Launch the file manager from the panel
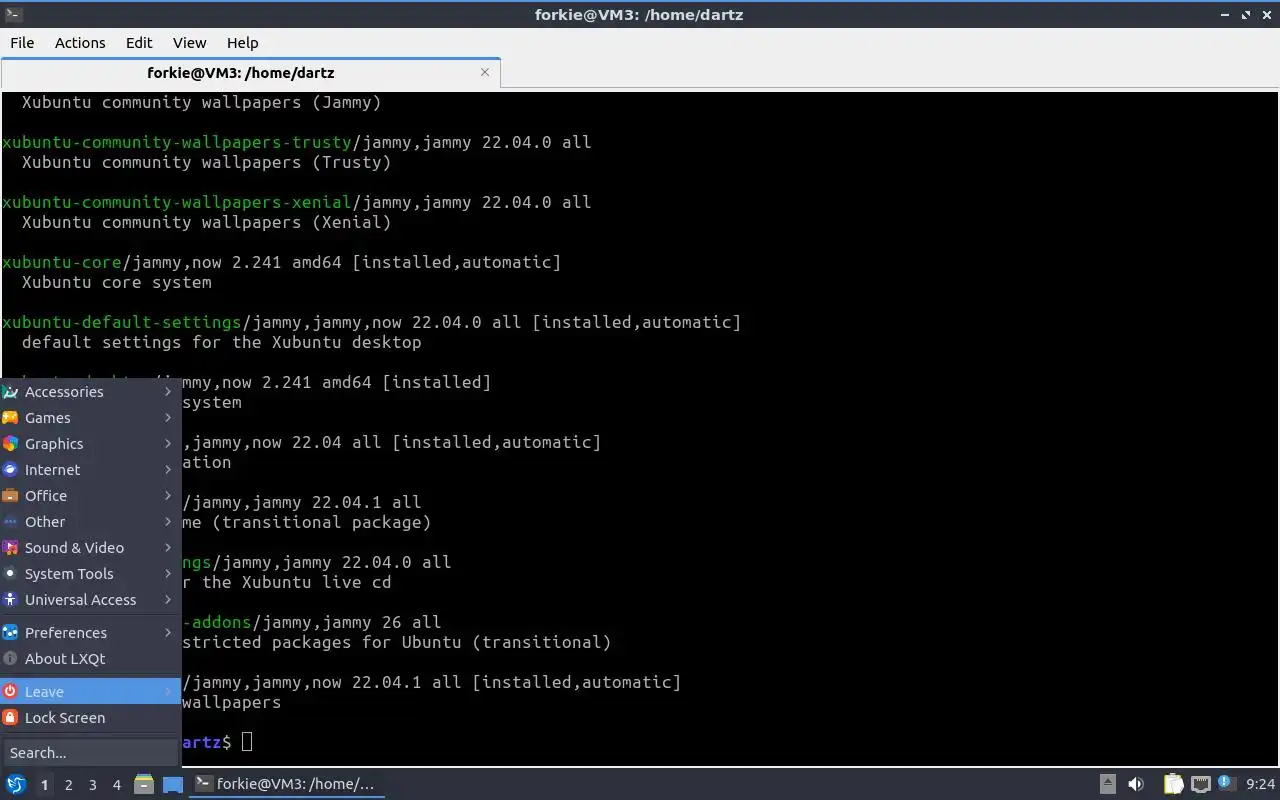Image resolution: width=1280 pixels, height=800 pixels. click(143, 784)
